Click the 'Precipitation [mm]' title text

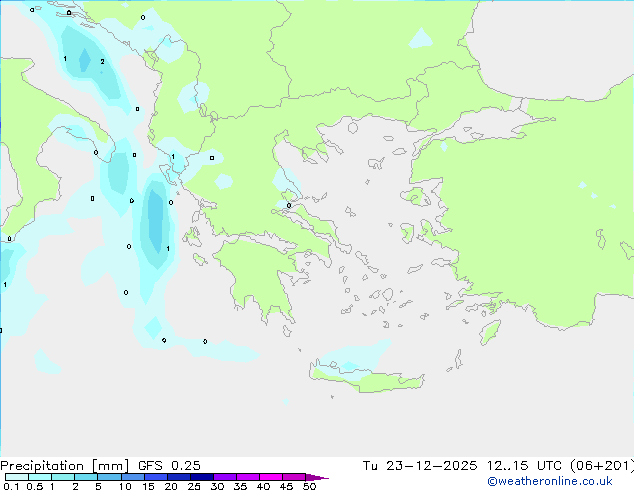(x=64, y=466)
